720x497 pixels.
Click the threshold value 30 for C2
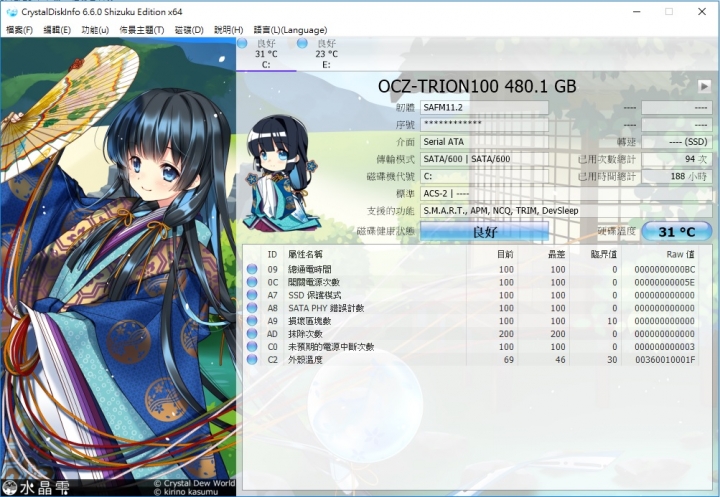coord(612,360)
